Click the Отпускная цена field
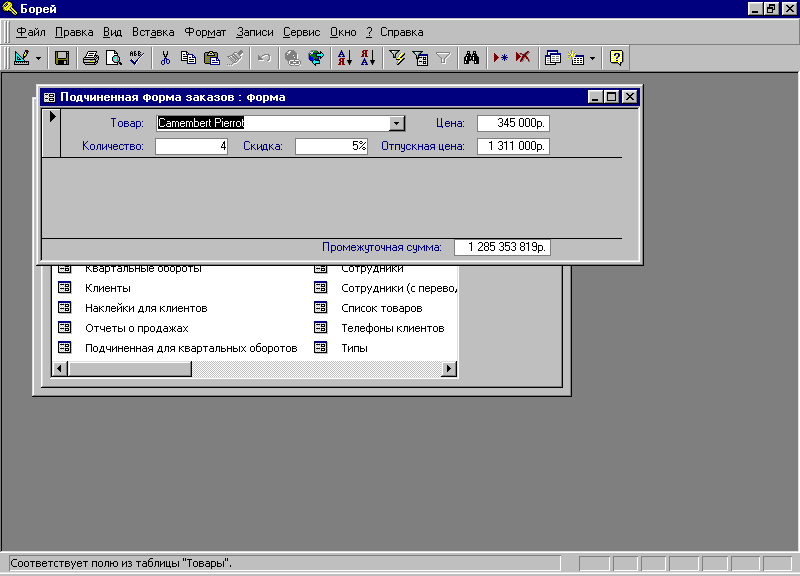The image size is (800, 576). pos(513,146)
